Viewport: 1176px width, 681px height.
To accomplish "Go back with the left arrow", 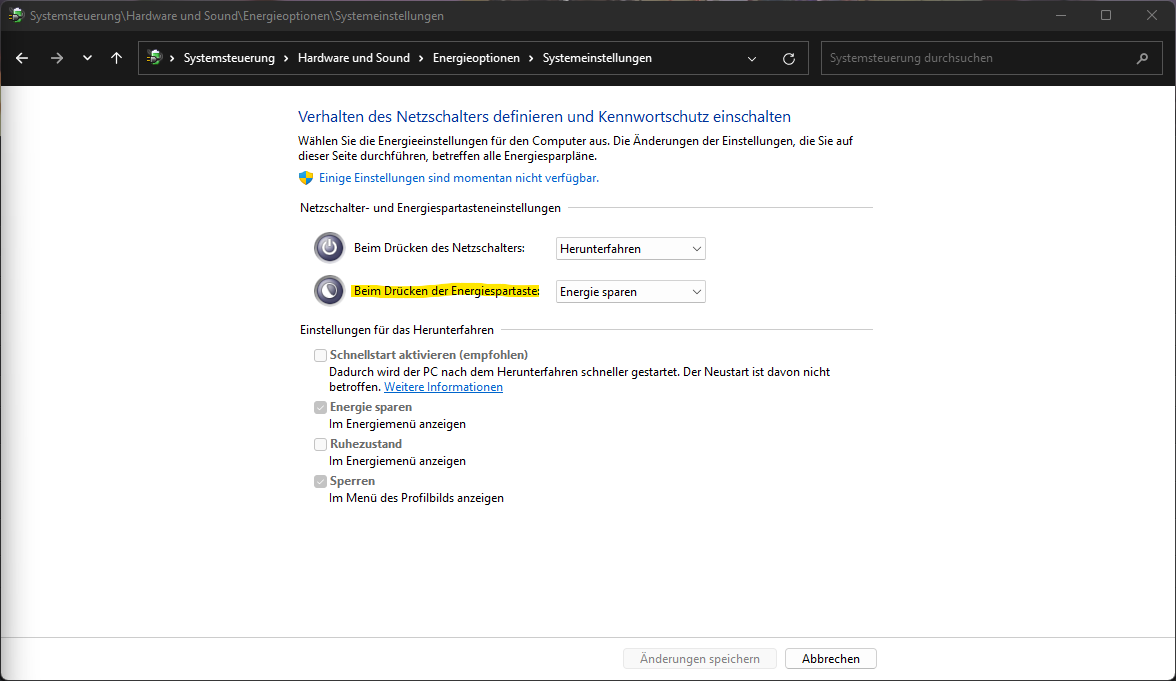I will (x=22, y=58).
